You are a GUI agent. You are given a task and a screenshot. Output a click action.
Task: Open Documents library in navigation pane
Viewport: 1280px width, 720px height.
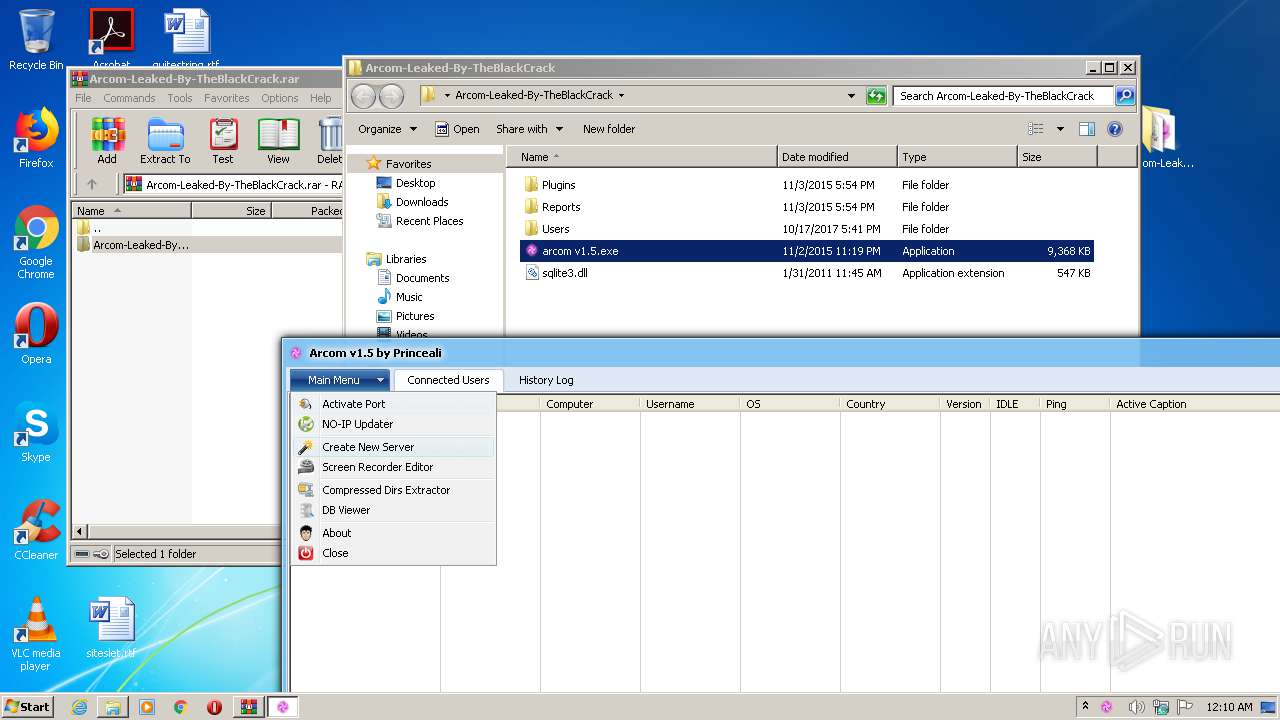(422, 278)
